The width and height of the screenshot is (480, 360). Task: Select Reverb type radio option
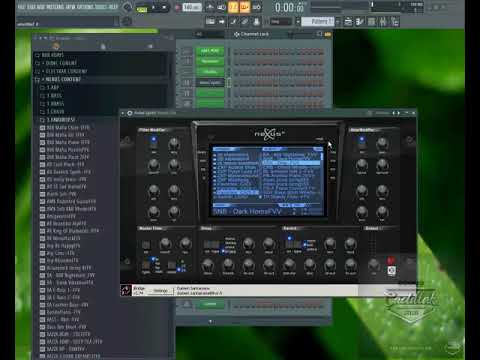tap(305, 244)
